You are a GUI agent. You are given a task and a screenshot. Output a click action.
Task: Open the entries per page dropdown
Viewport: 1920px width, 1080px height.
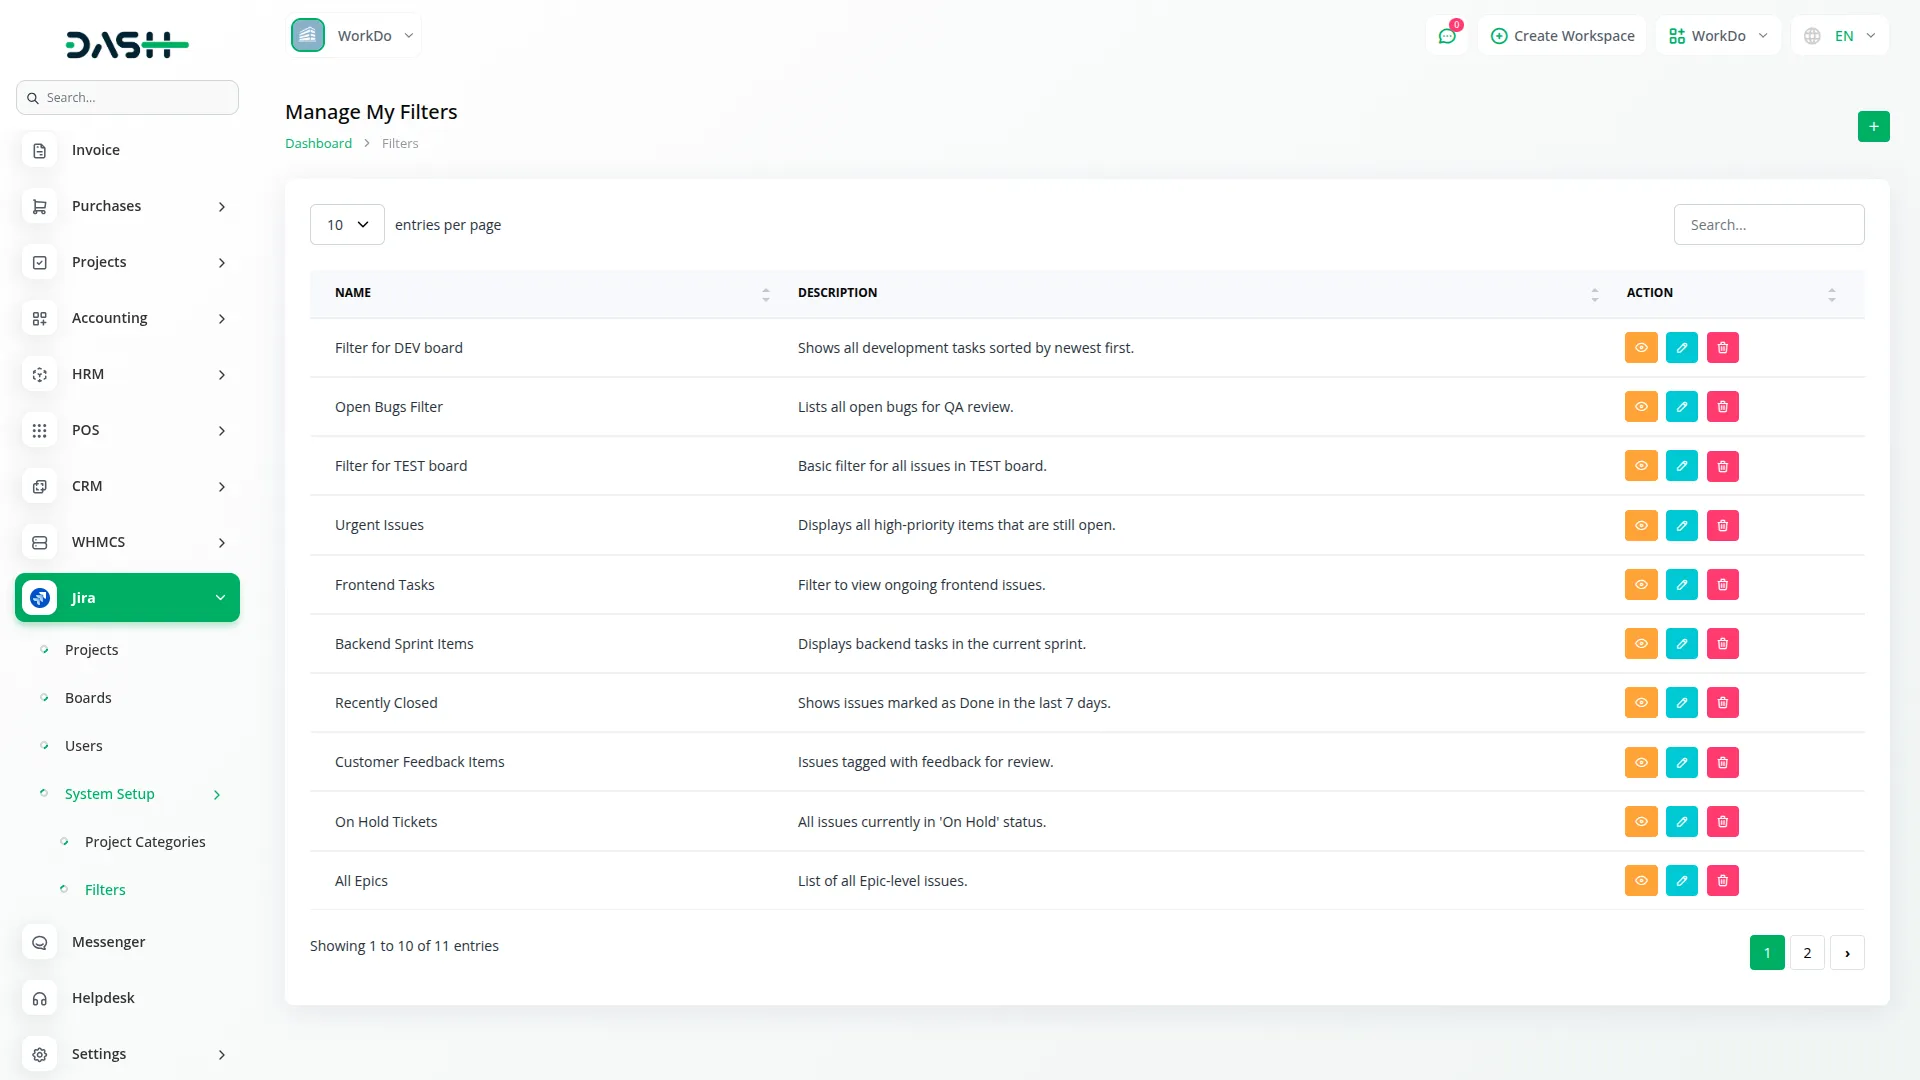tap(346, 224)
